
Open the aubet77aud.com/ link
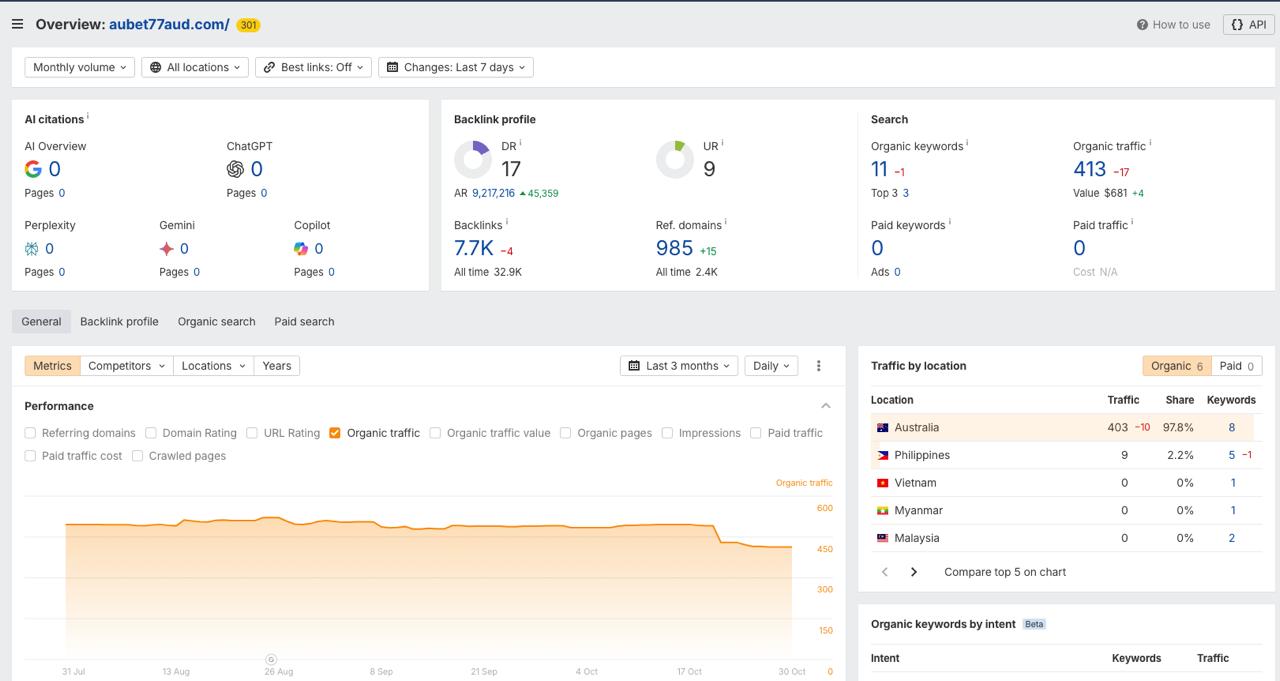[x=168, y=24]
